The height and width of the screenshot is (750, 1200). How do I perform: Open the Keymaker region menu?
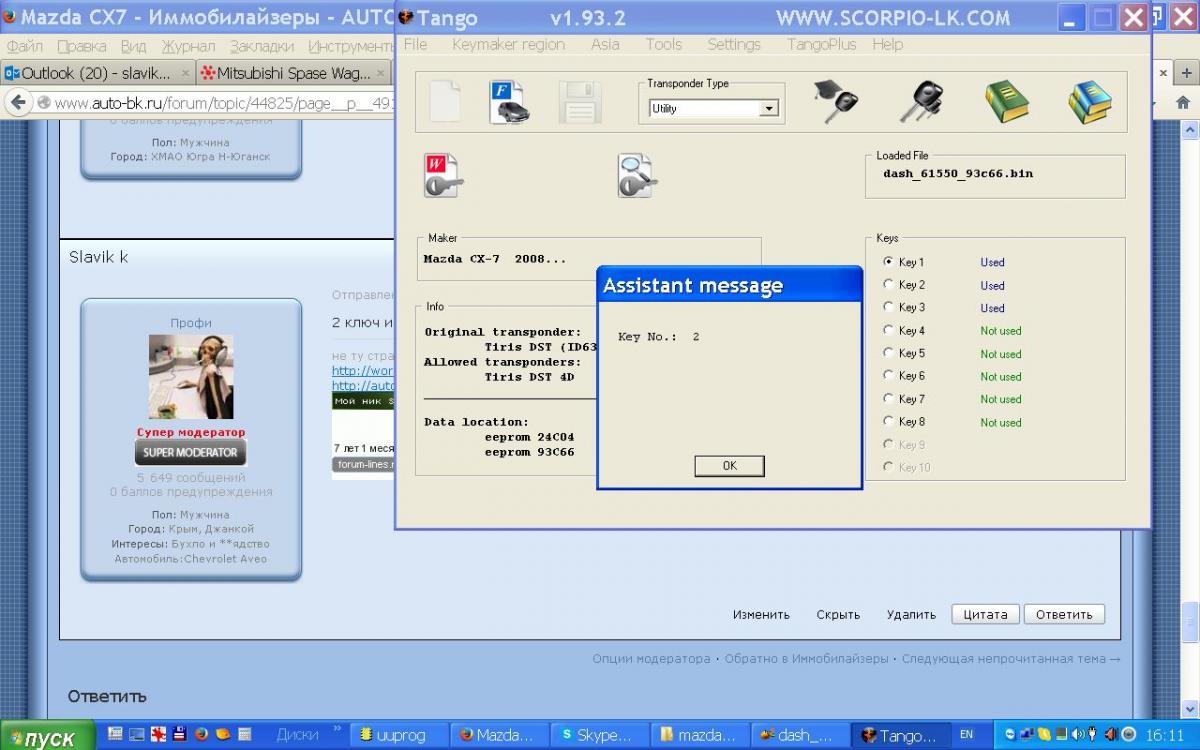click(x=508, y=45)
